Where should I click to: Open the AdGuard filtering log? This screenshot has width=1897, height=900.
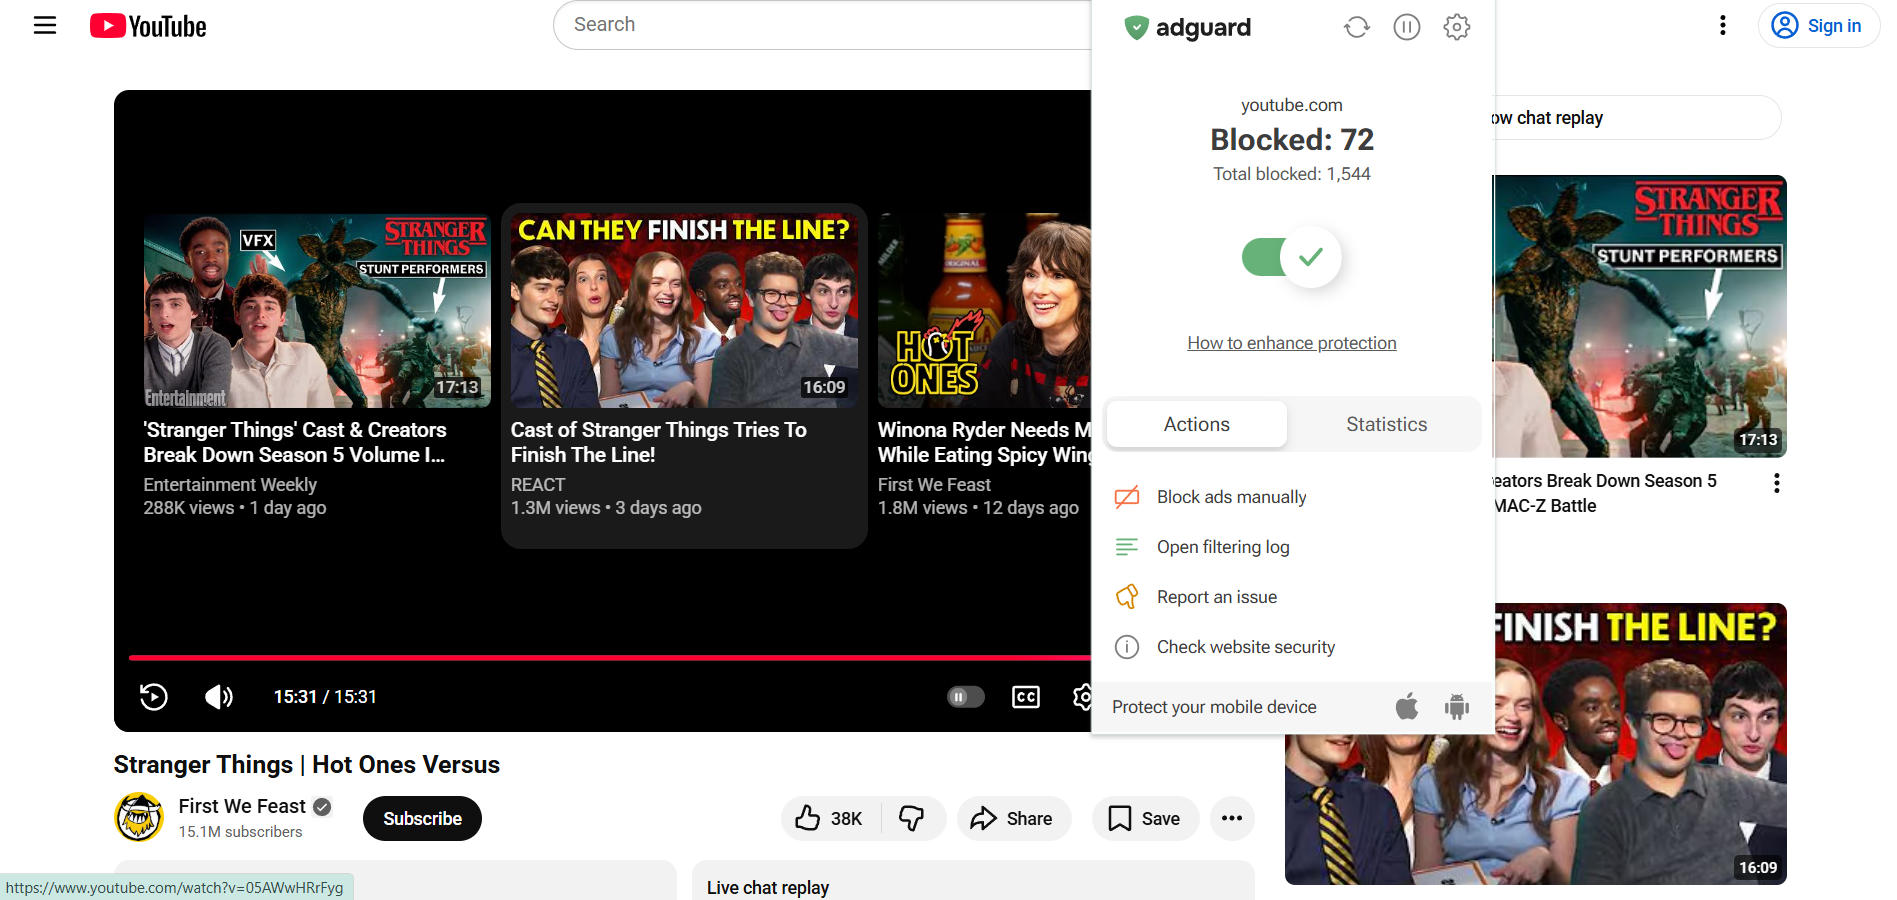click(1223, 546)
